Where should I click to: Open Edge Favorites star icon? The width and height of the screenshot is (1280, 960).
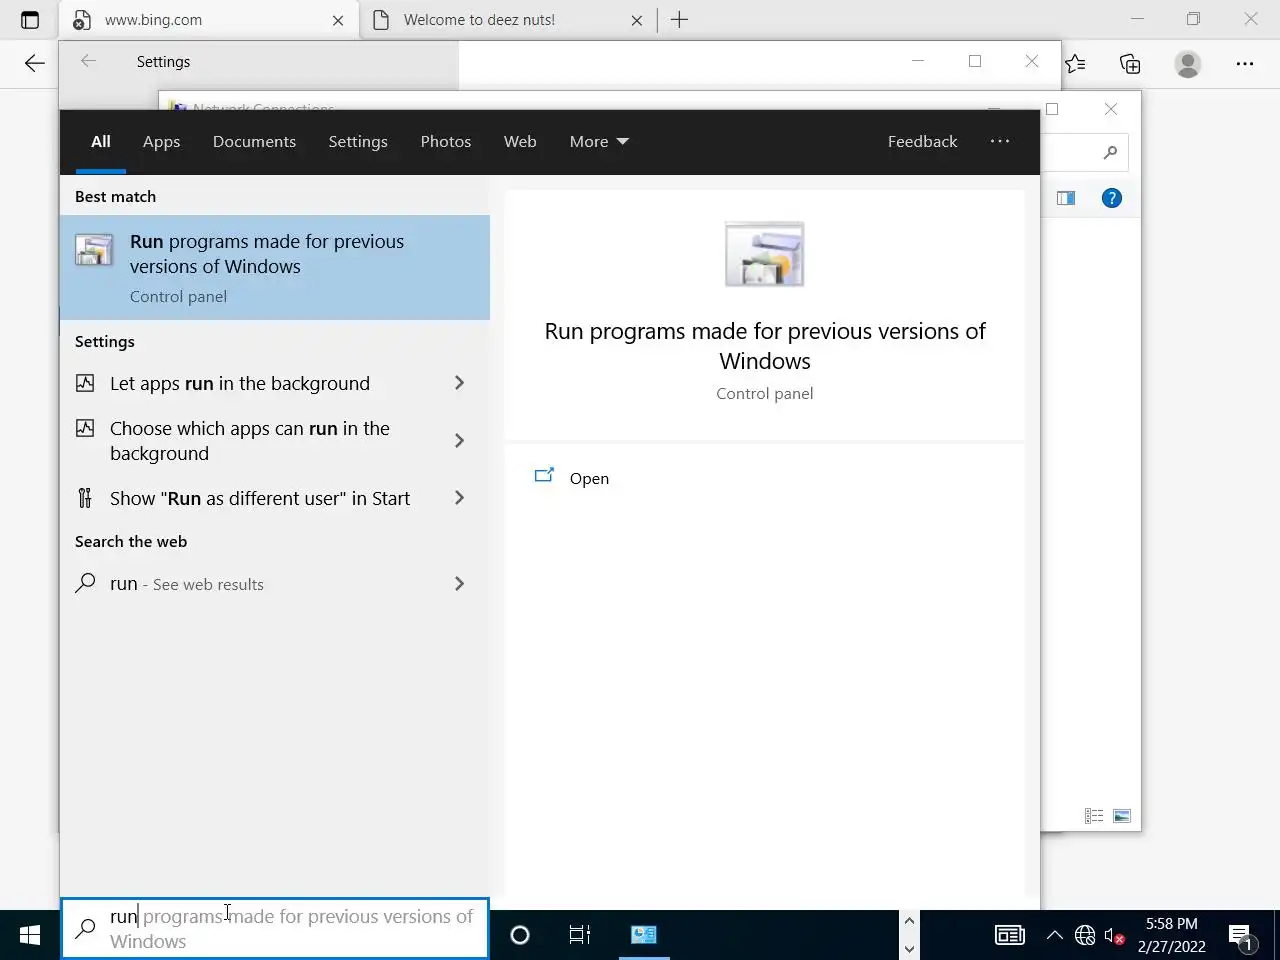click(x=1075, y=64)
